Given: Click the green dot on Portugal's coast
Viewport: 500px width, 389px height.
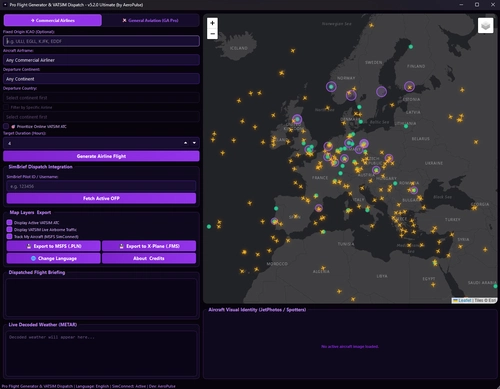Looking at the screenshot, I should 276,208.
